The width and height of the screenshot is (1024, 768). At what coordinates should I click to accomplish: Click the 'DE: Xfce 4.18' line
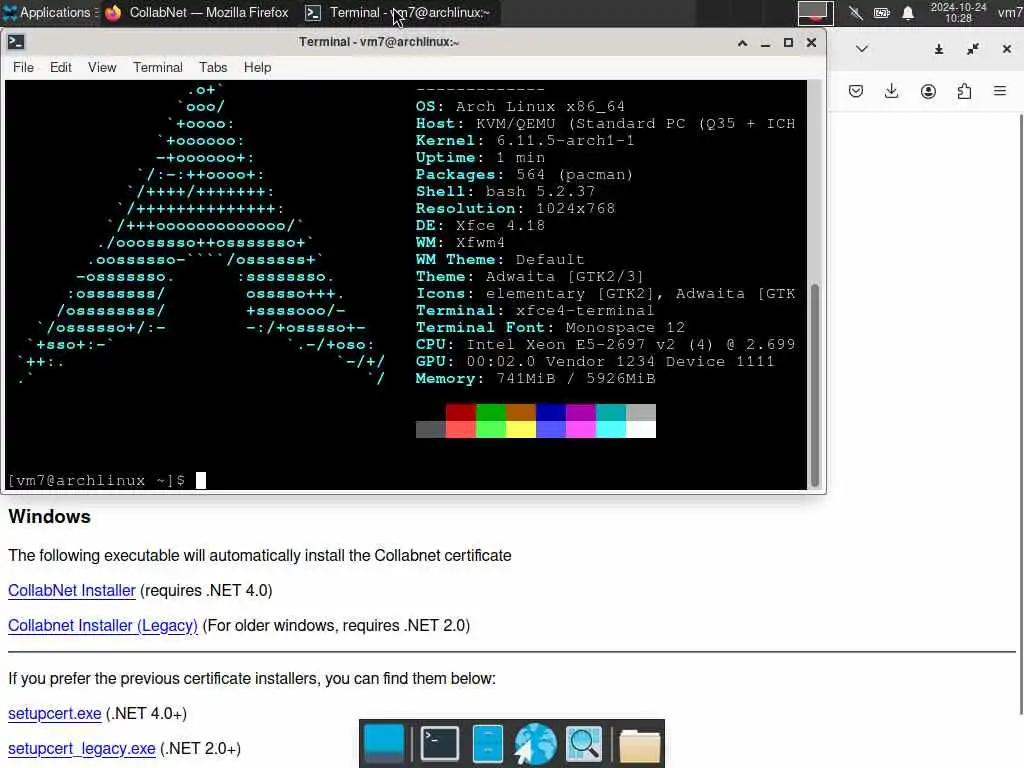(480, 225)
